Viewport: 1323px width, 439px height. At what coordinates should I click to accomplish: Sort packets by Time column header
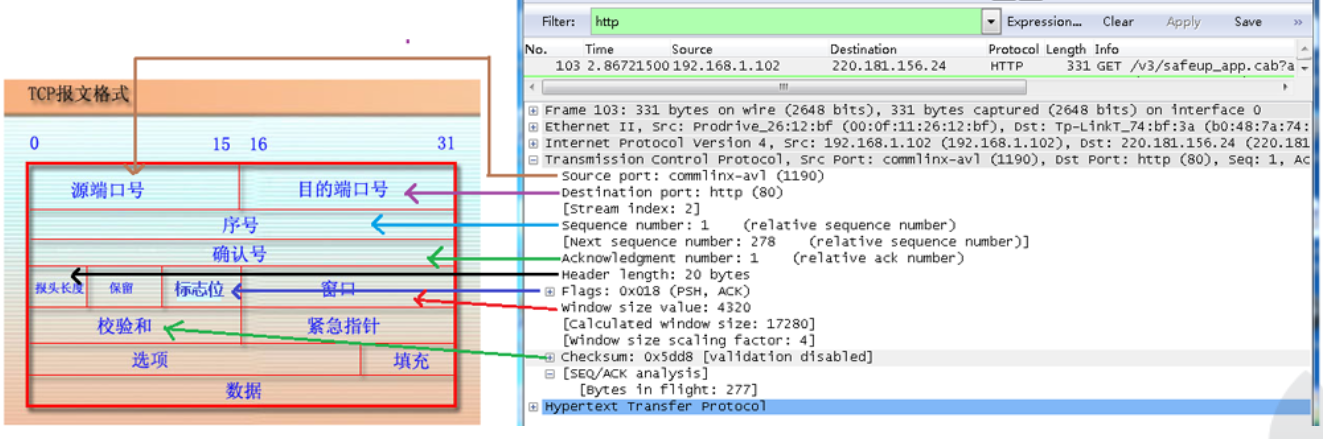600,49
